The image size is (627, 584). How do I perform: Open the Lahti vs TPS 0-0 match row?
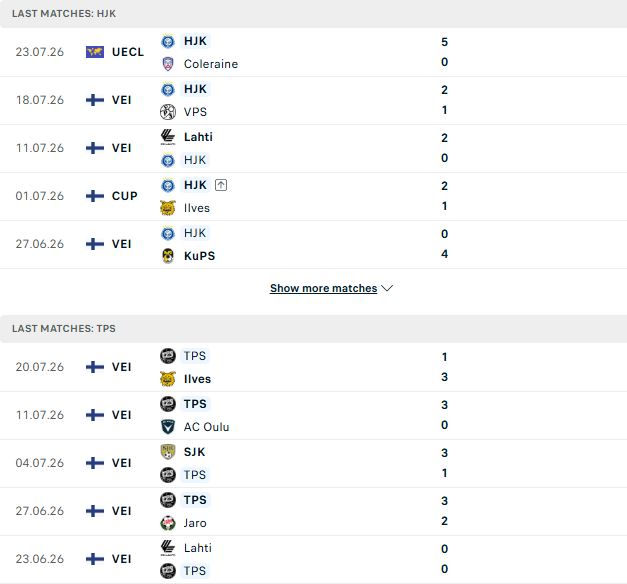coord(314,559)
